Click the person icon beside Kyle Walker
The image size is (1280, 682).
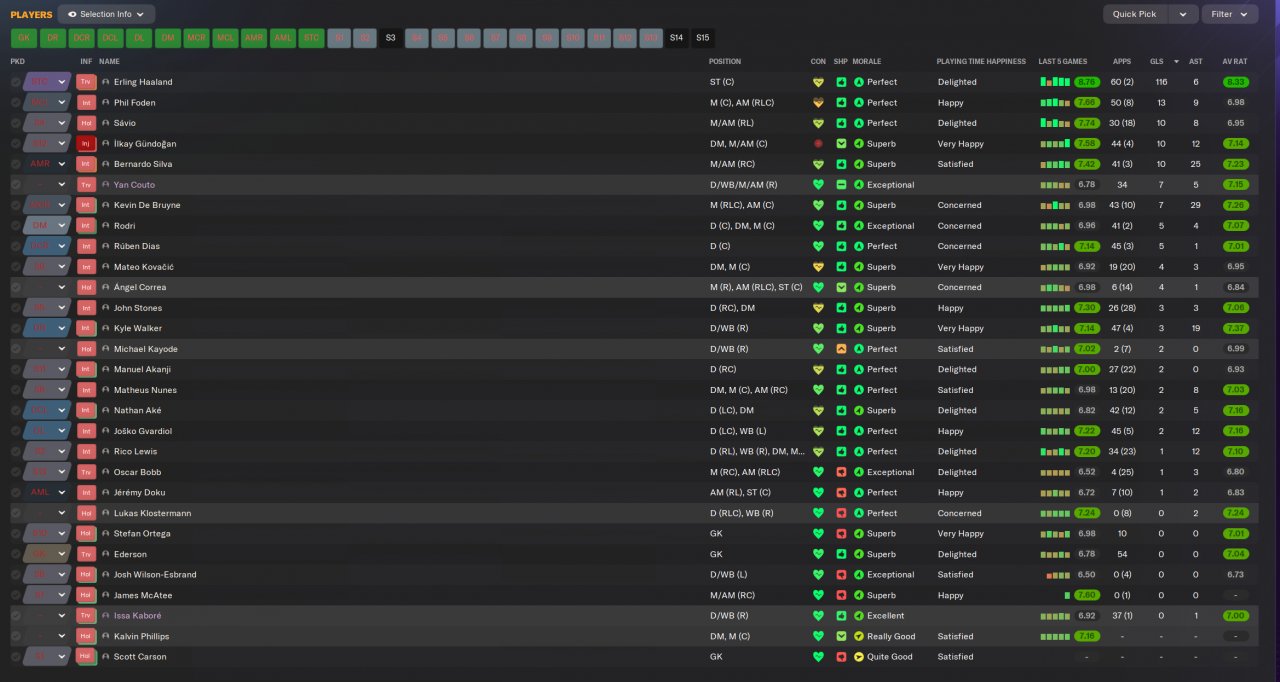105,328
